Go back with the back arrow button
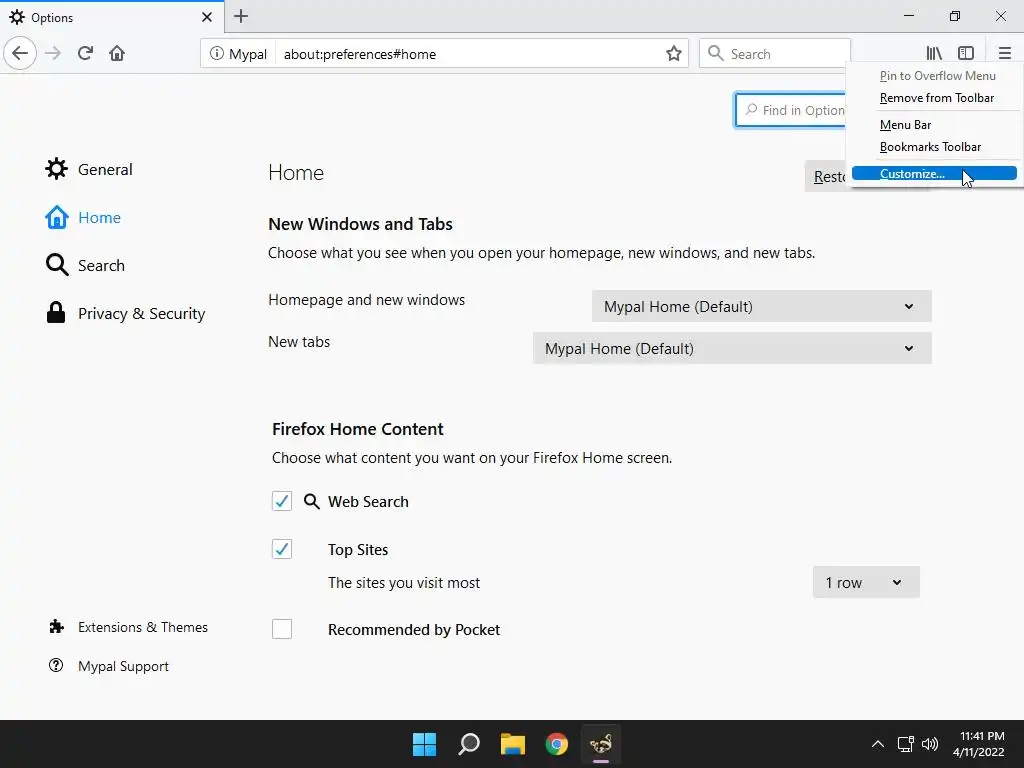The height and width of the screenshot is (768, 1024). (20, 53)
